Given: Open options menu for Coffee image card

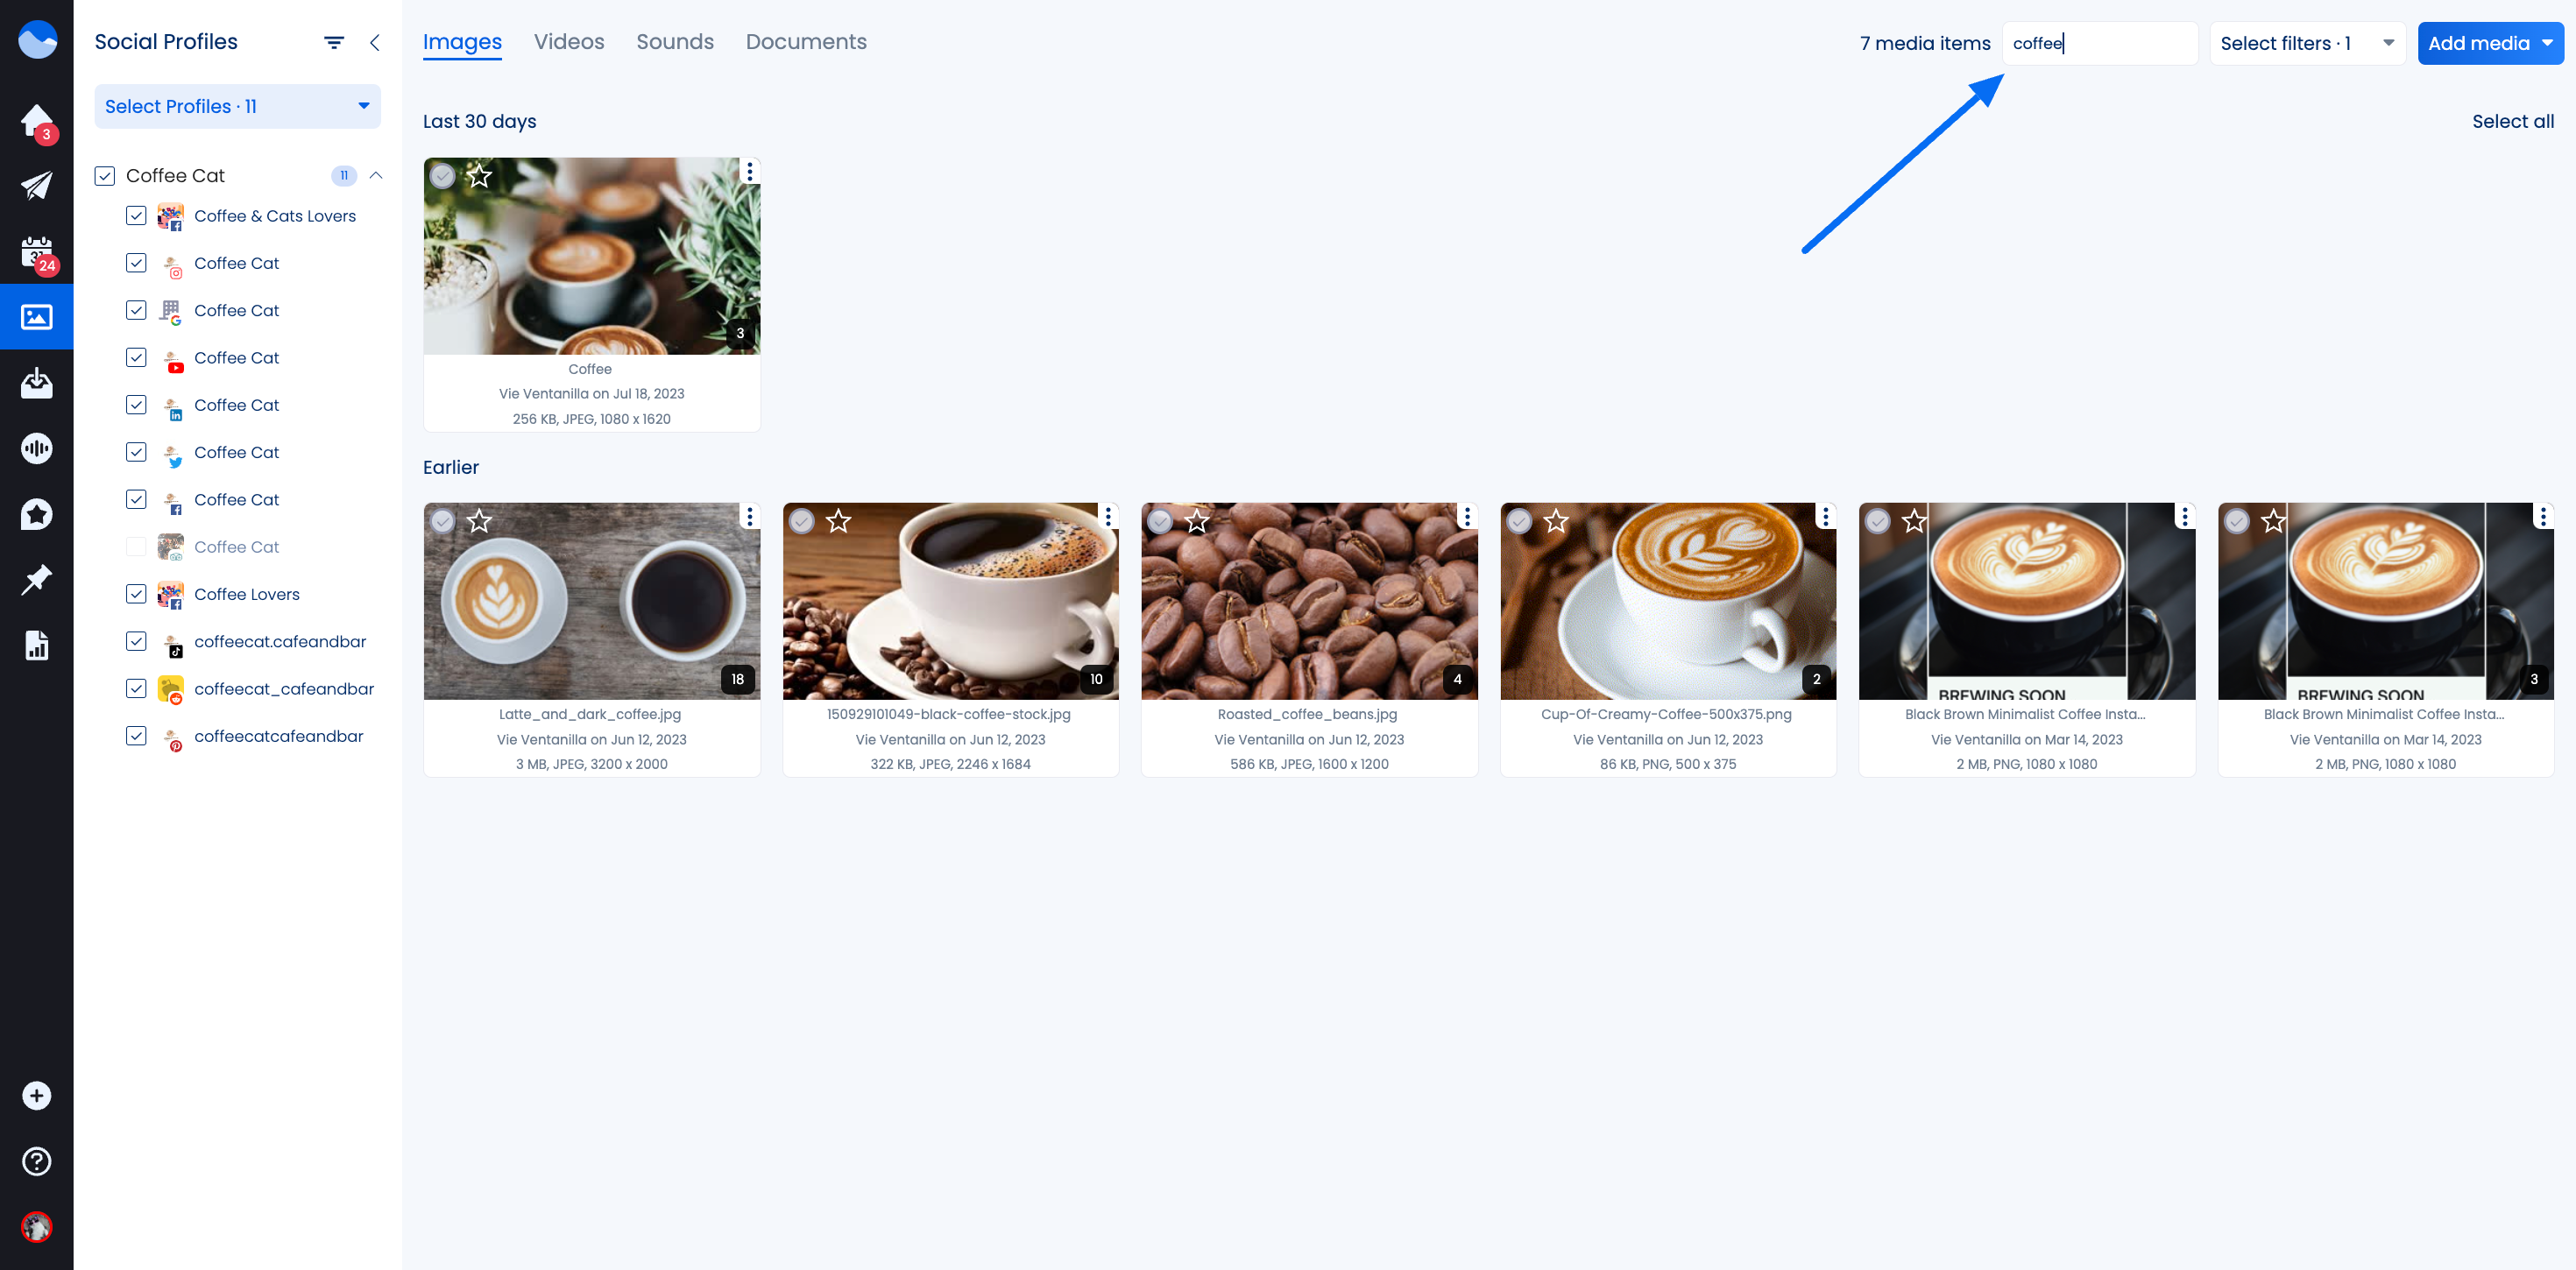Looking at the screenshot, I should (x=750, y=172).
